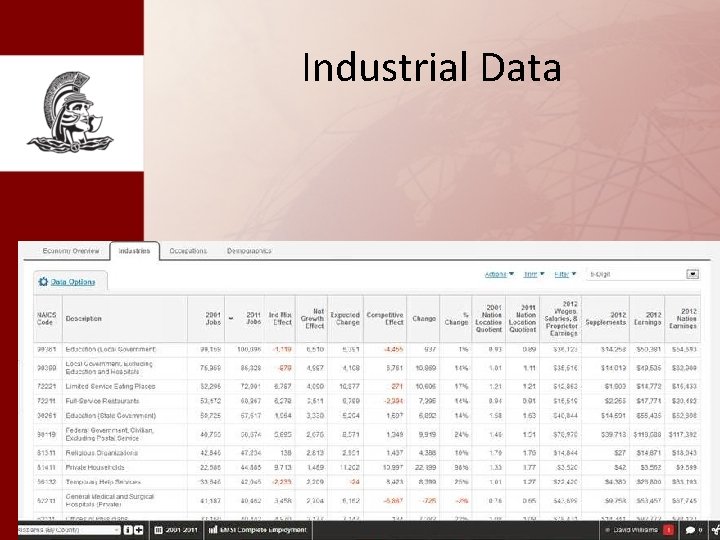Open the Data Options gear icon

[43, 281]
